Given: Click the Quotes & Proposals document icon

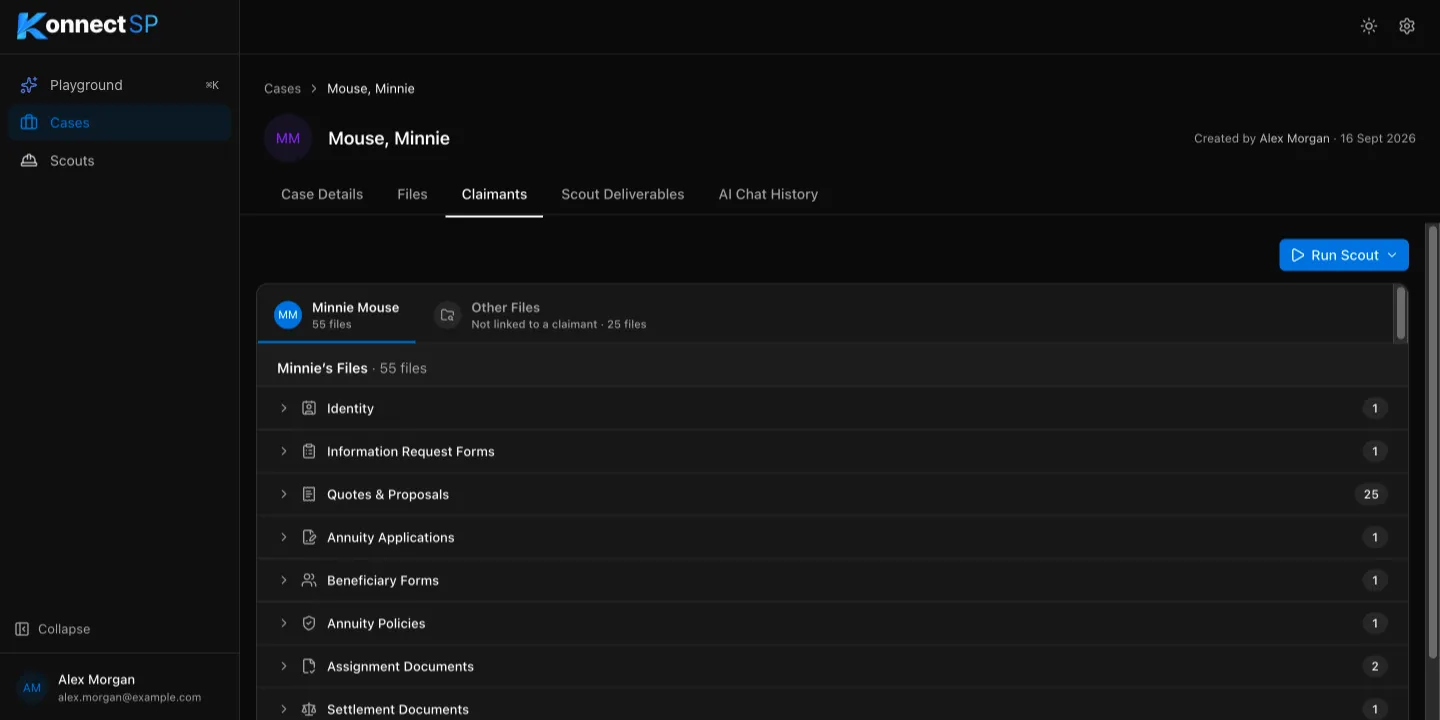Looking at the screenshot, I should [309, 494].
